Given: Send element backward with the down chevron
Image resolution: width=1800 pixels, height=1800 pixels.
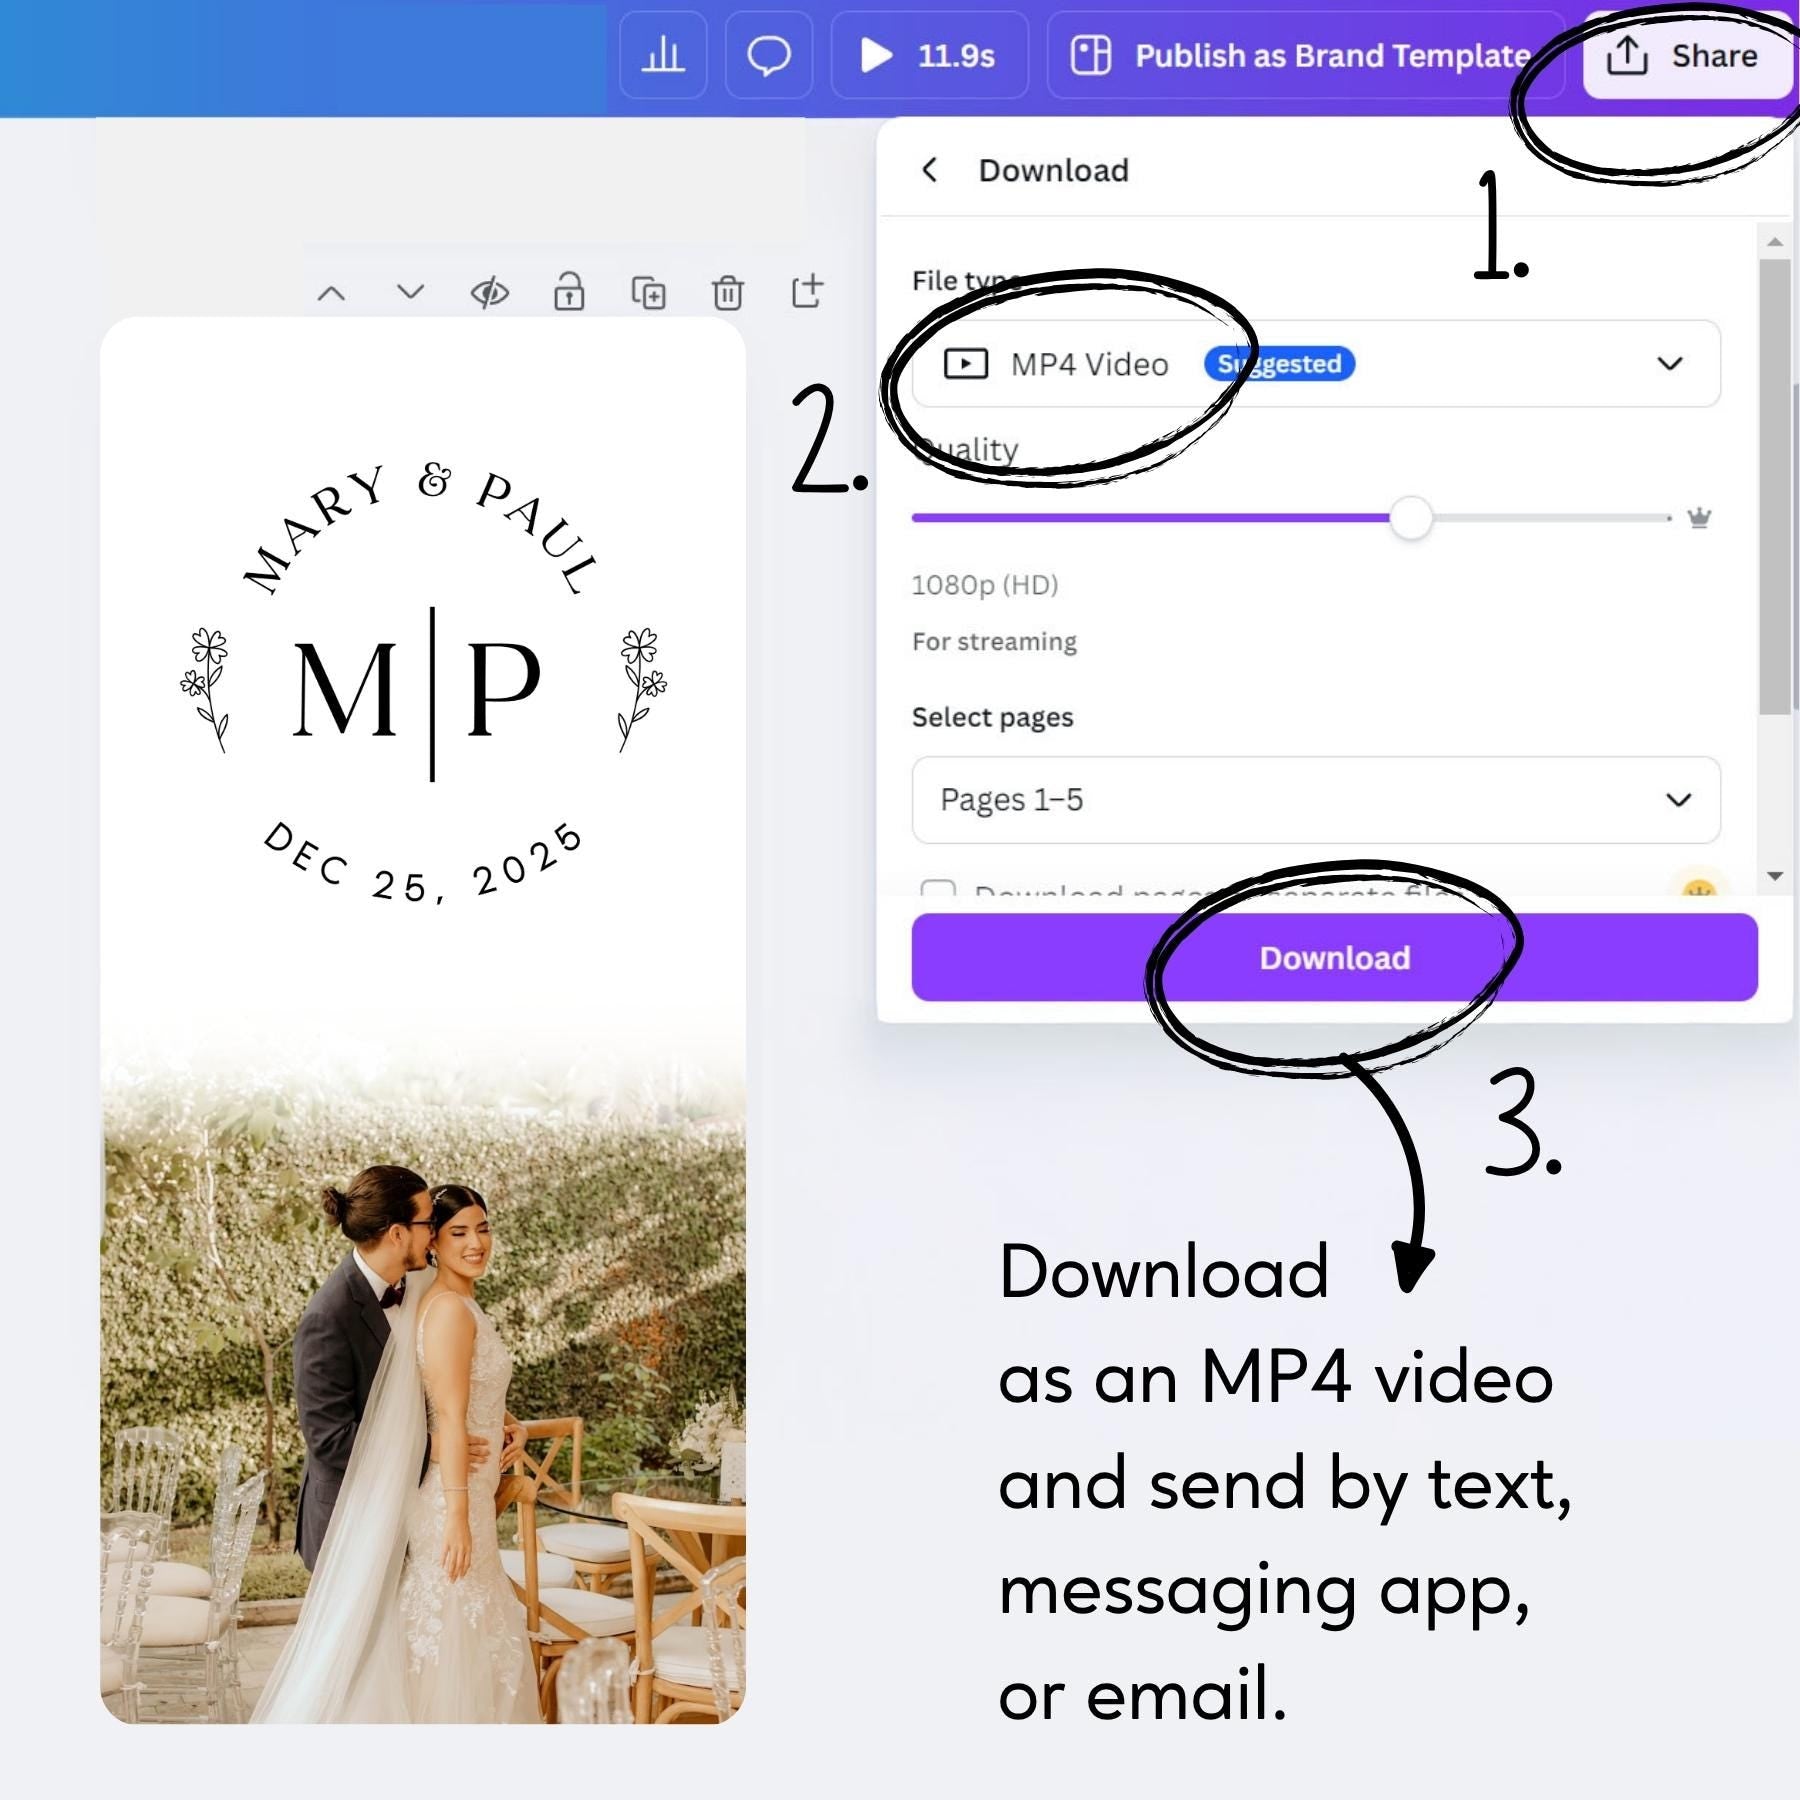Looking at the screenshot, I should click(408, 291).
